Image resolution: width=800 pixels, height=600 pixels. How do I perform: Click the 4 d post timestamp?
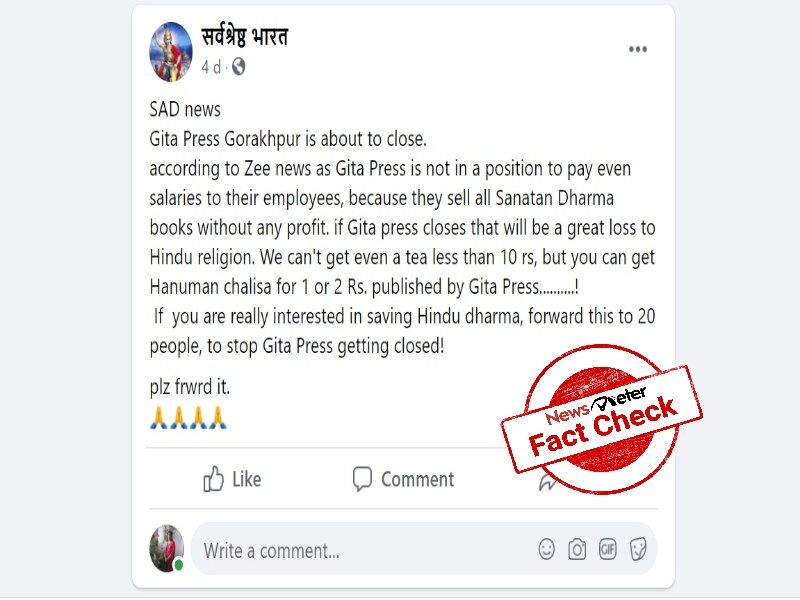point(211,67)
